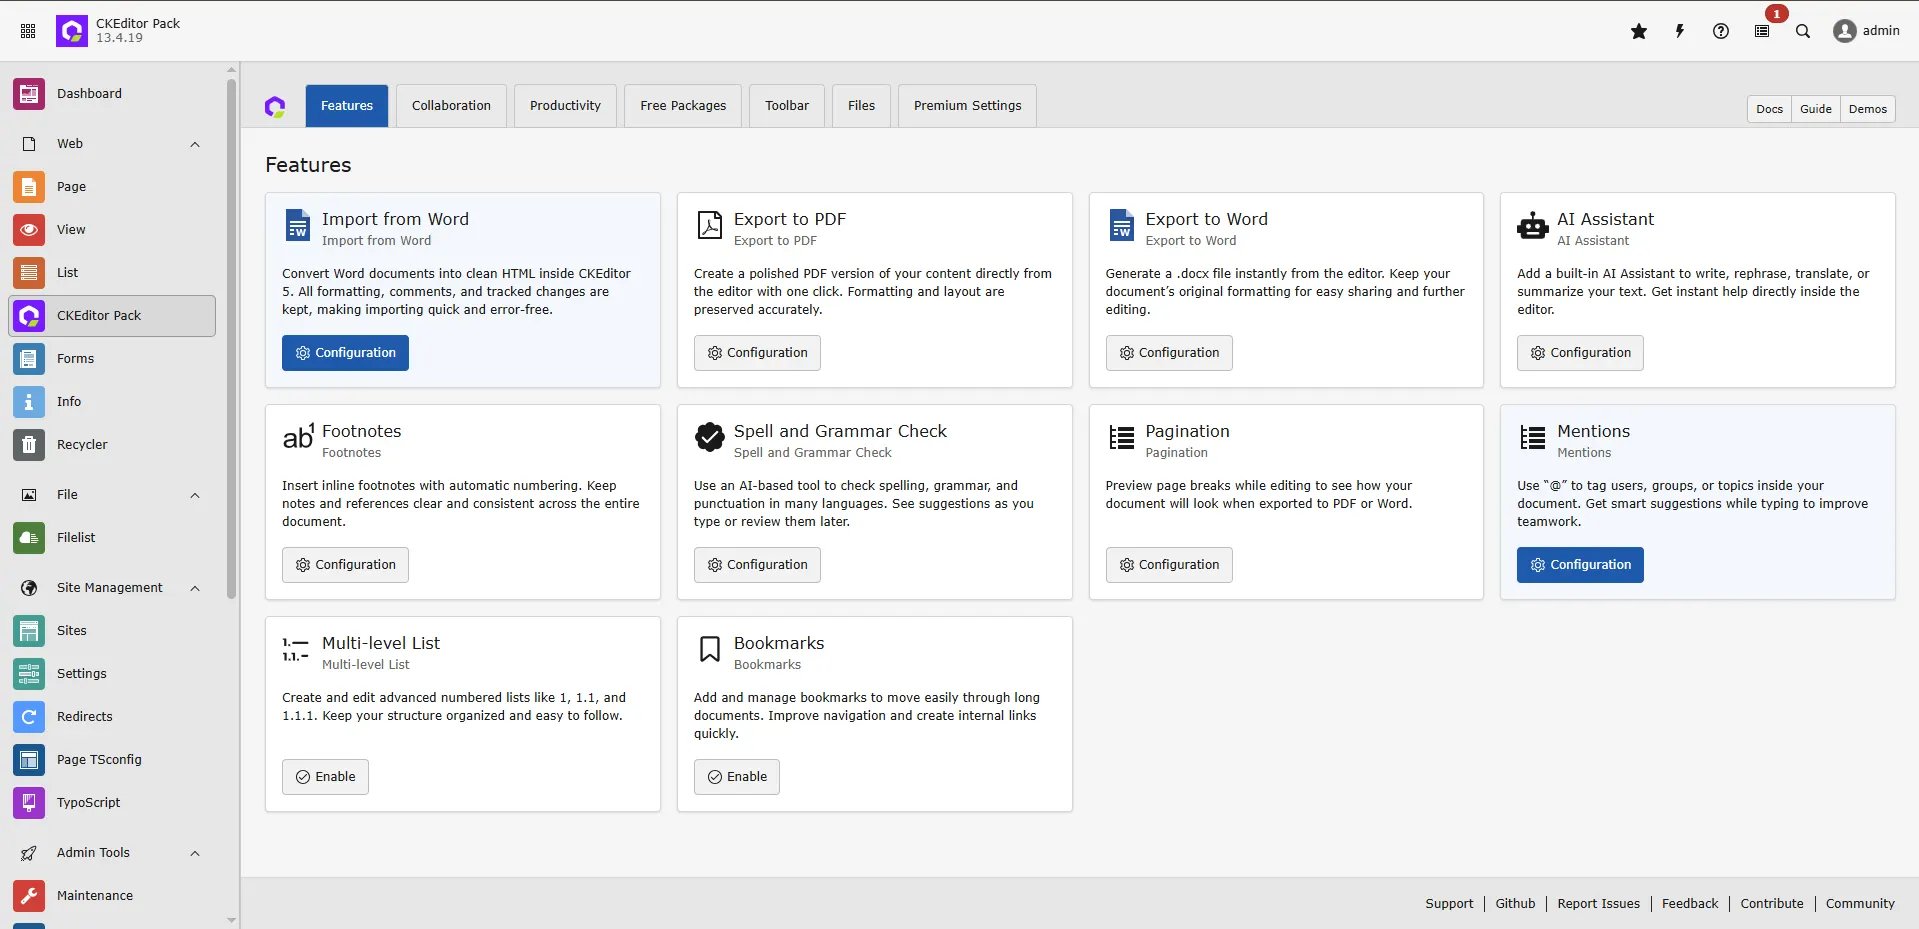Click the AI Assistant robot icon
1919x929 pixels.
(1532, 226)
